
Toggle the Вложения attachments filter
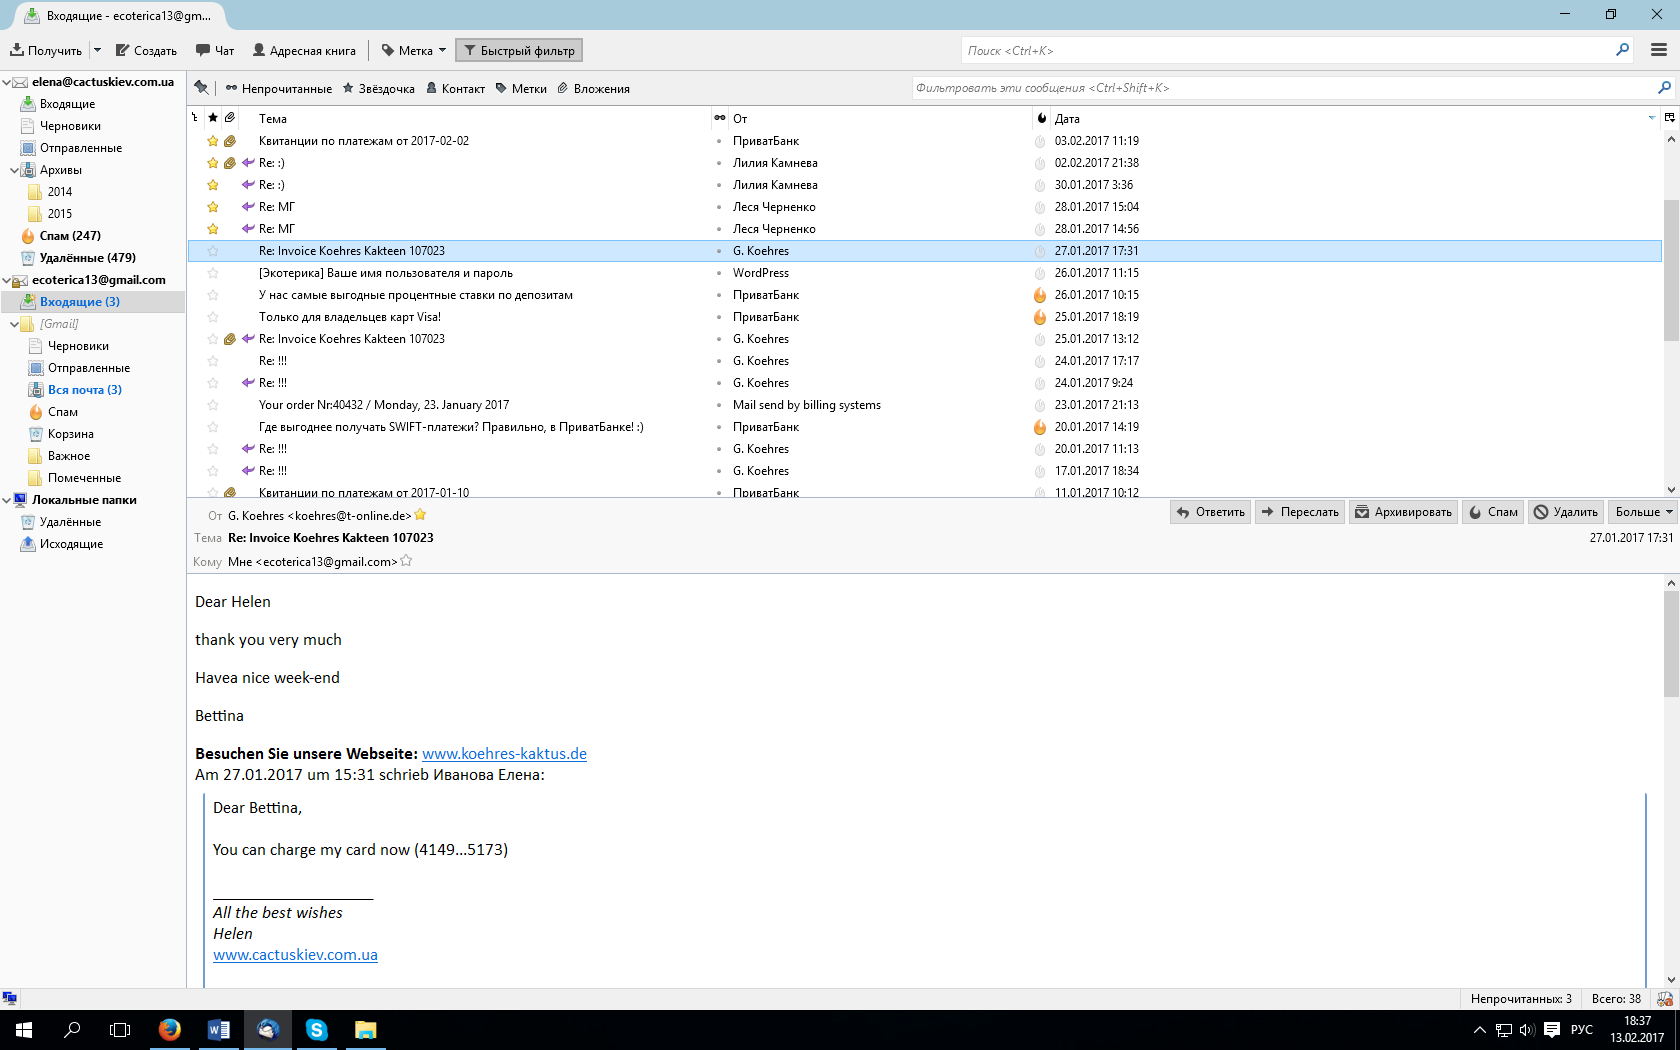point(593,88)
